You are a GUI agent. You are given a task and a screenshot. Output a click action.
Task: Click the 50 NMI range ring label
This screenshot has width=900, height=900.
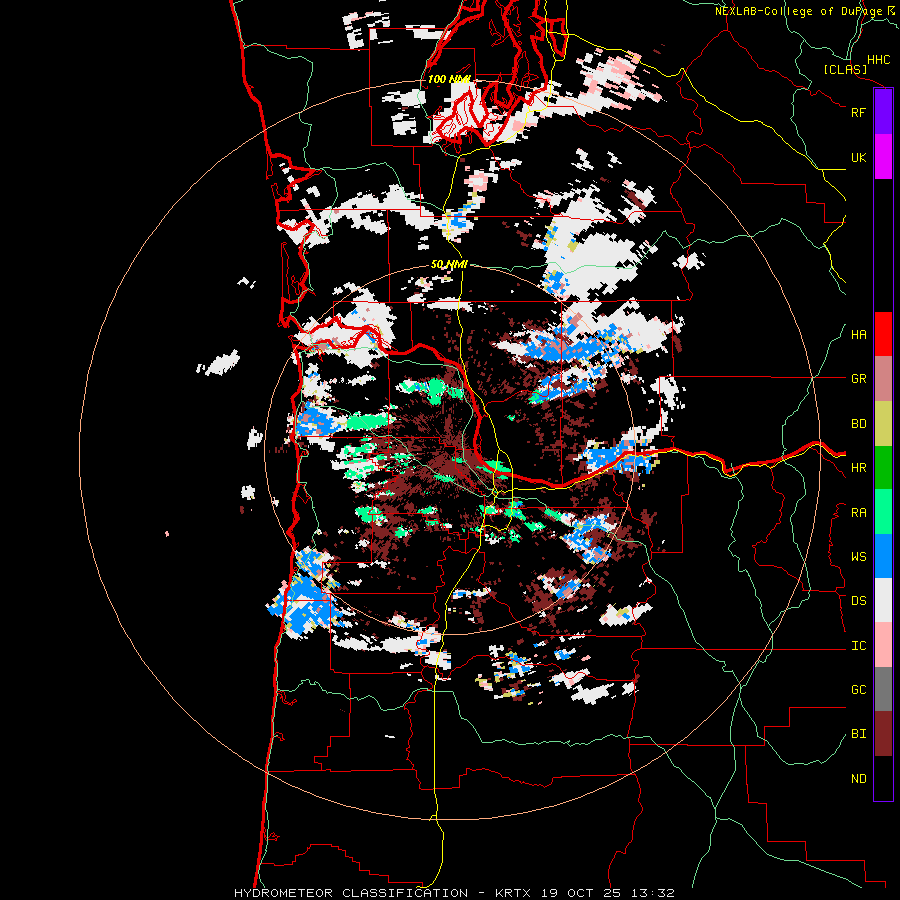[x=449, y=264]
